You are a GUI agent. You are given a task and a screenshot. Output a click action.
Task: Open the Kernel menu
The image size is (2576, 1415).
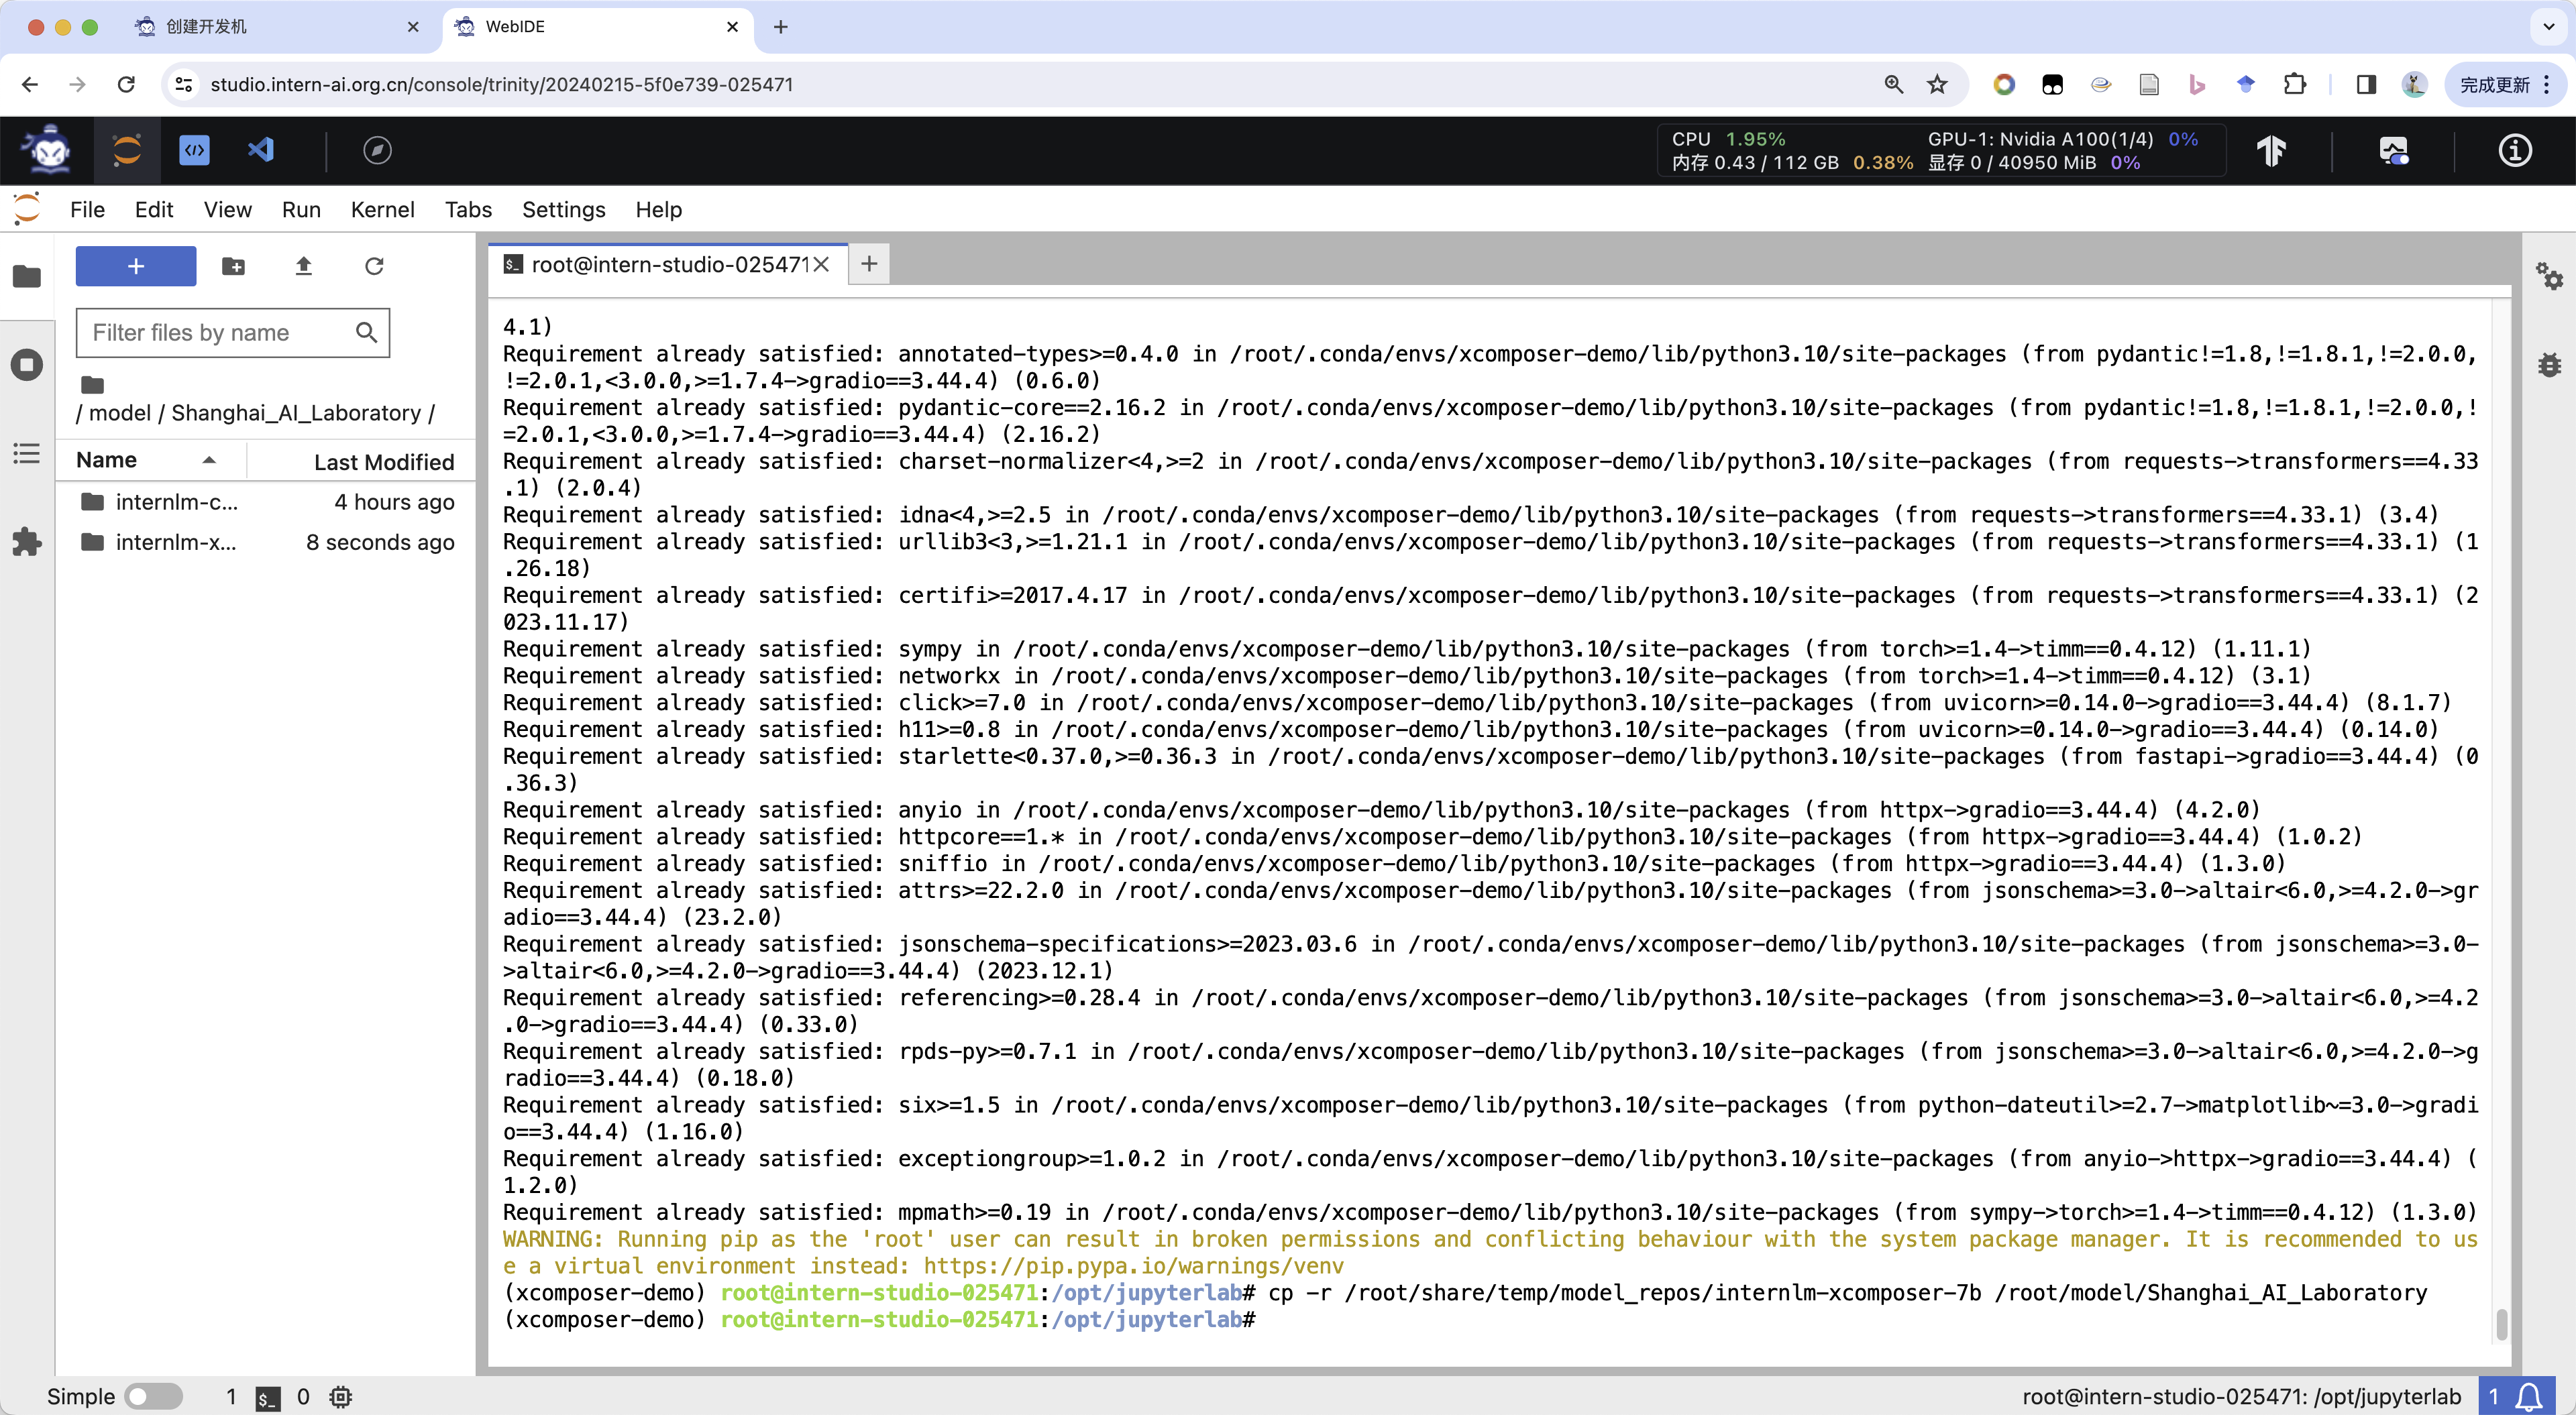point(382,210)
